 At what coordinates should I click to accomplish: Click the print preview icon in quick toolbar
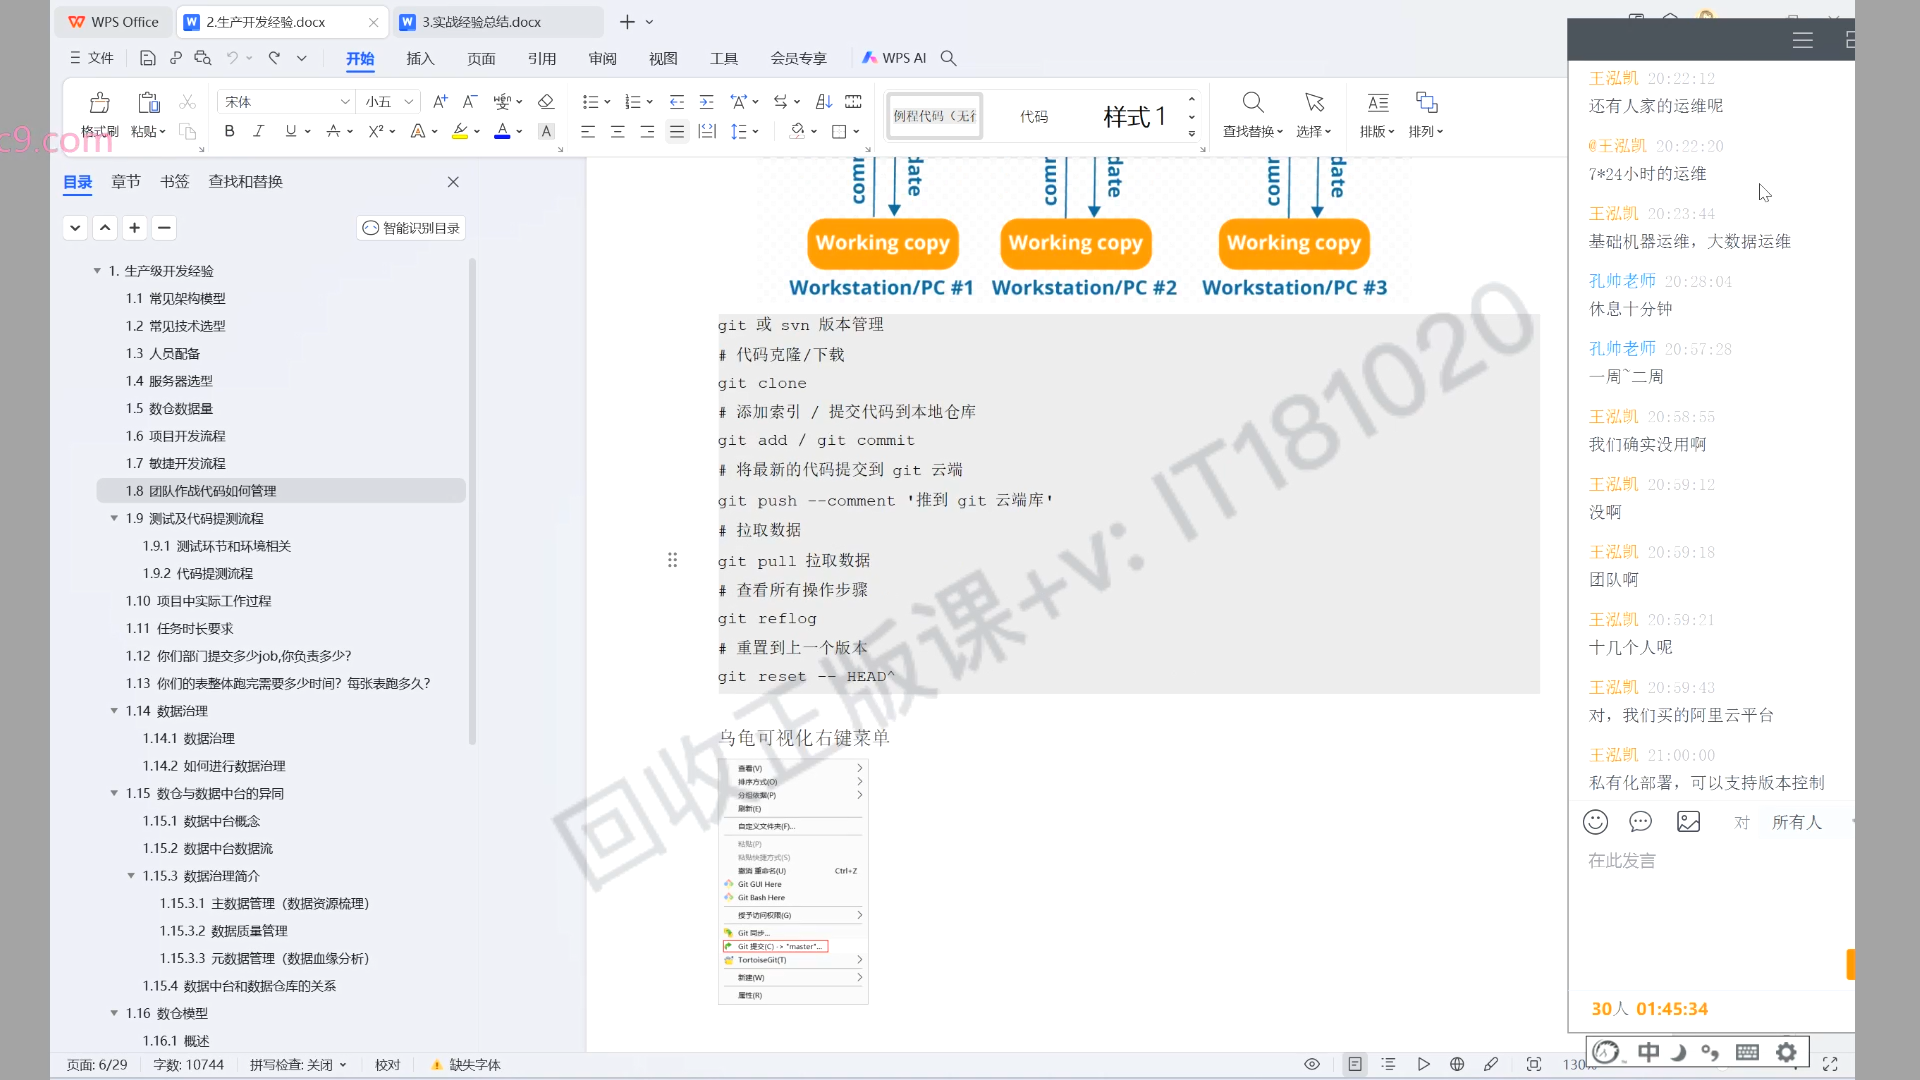pos(203,58)
